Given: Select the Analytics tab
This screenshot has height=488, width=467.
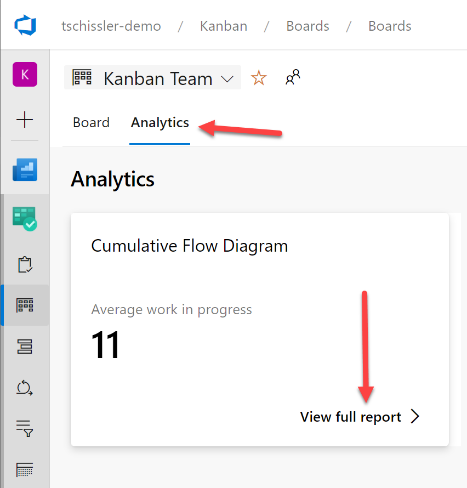Looking at the screenshot, I should [160, 122].
